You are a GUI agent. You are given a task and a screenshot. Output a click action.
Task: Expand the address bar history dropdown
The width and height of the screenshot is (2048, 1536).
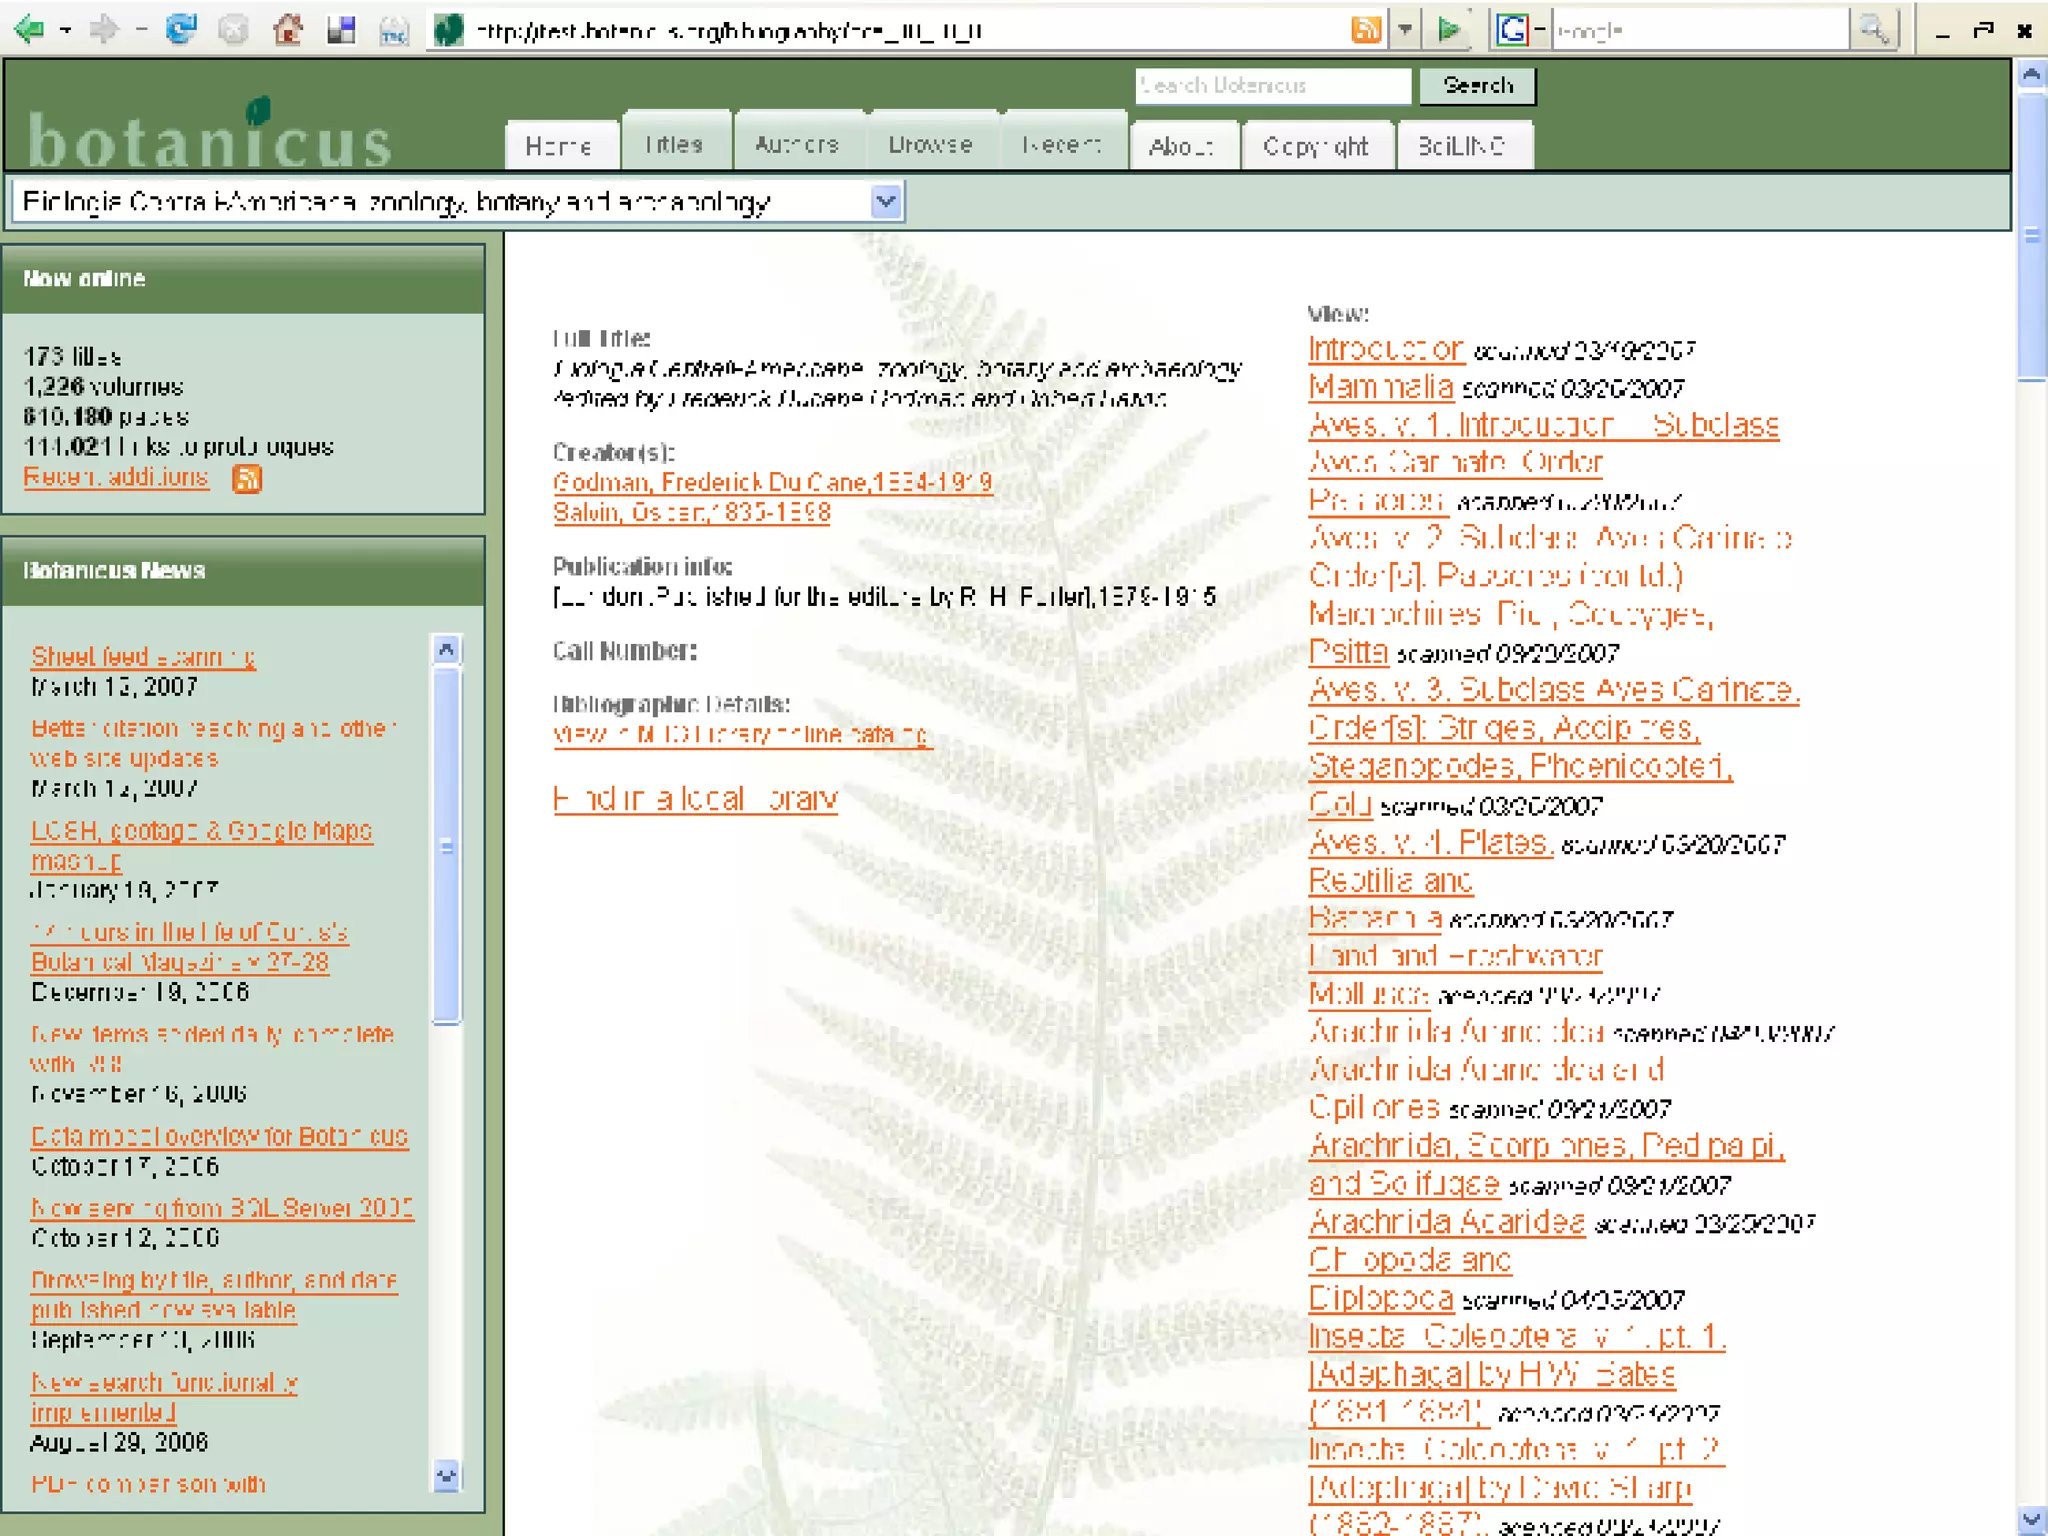pos(1405,30)
